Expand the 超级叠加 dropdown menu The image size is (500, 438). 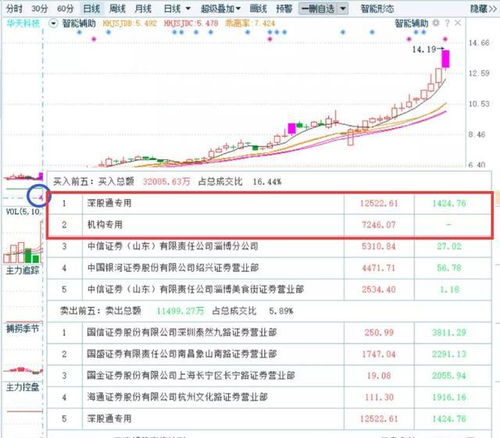coord(220,8)
